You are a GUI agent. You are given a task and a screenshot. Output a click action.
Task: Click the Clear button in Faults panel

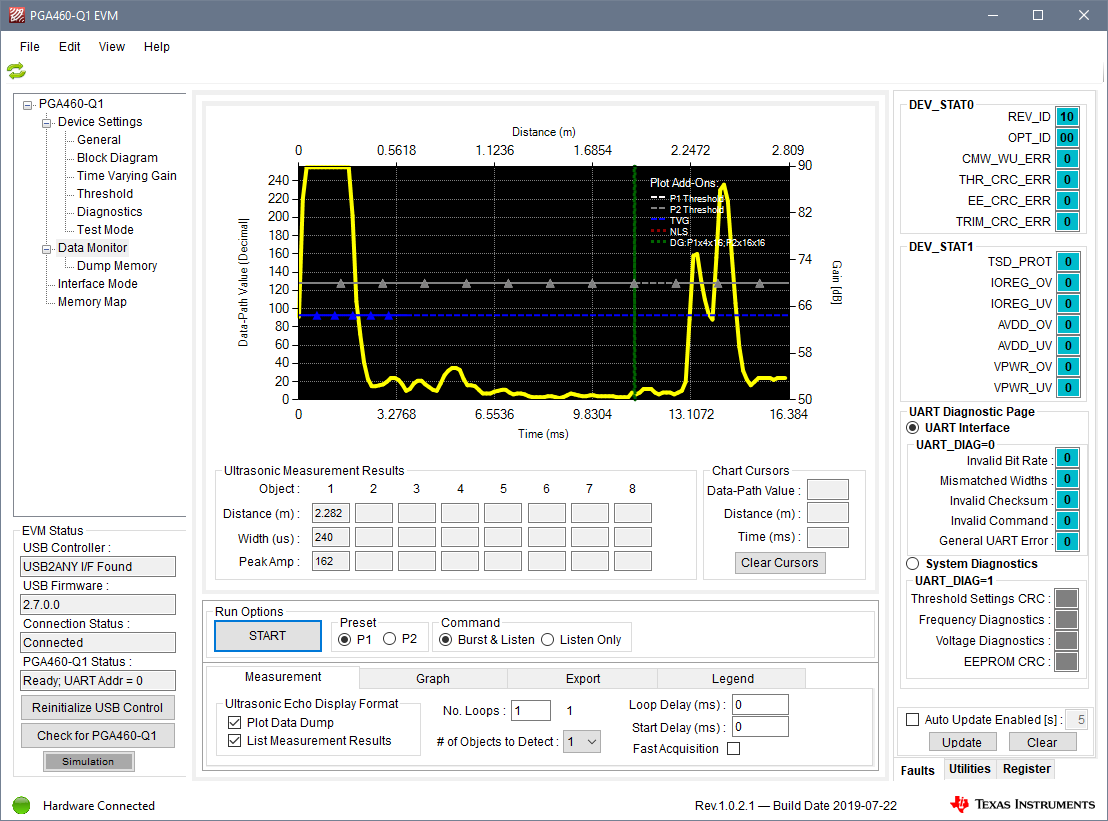tap(1042, 742)
